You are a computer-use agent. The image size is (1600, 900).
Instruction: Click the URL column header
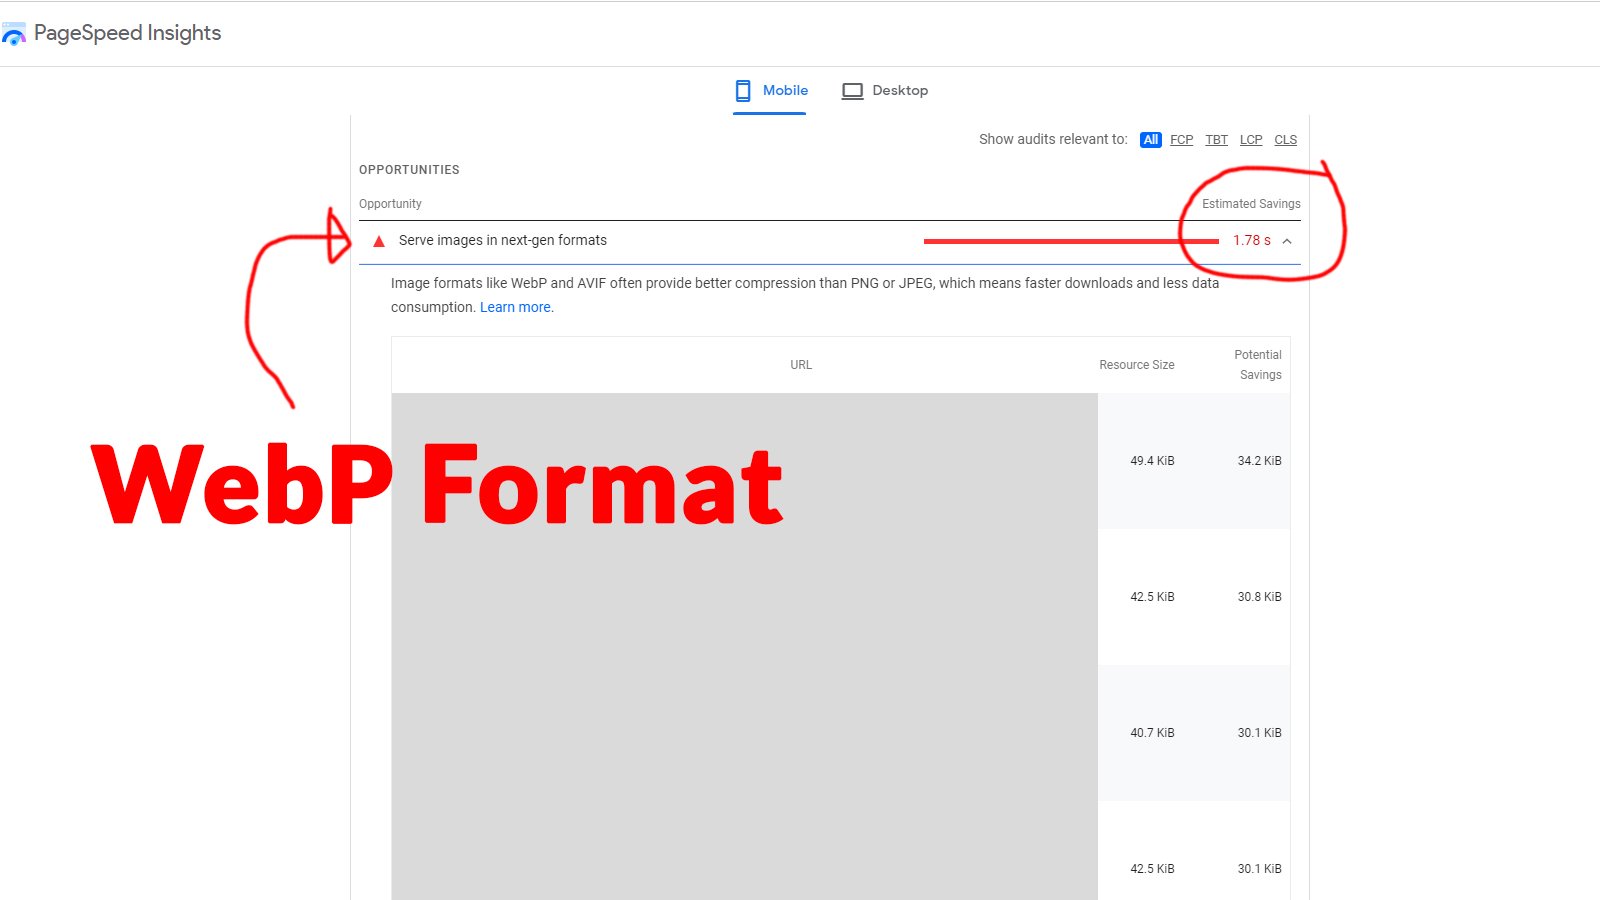click(800, 364)
